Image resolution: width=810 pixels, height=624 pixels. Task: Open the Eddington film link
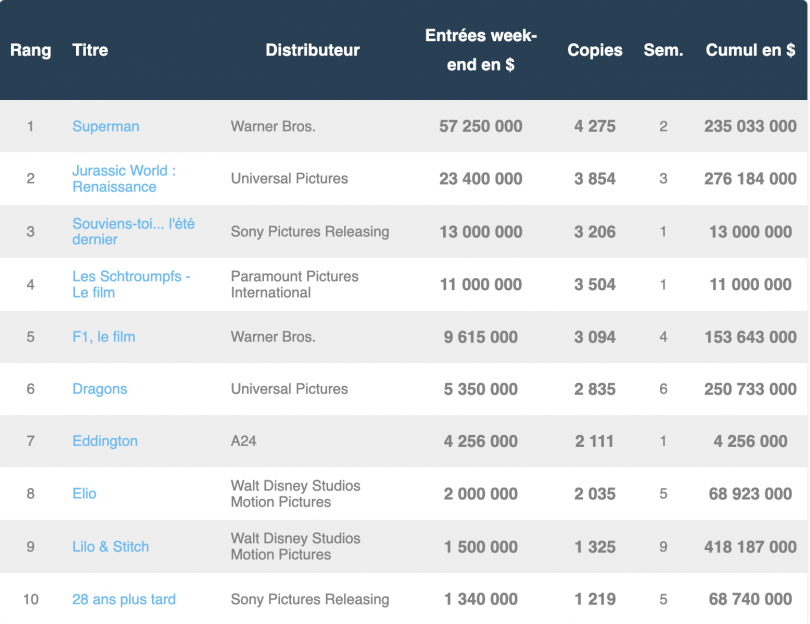[x=105, y=441]
